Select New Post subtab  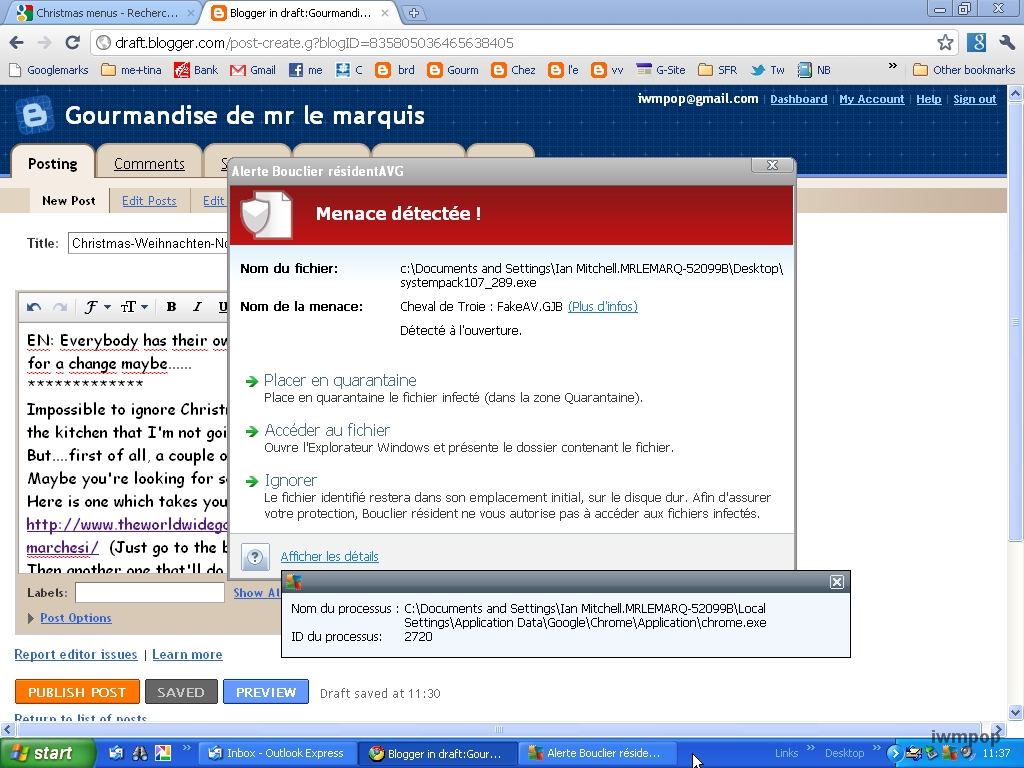coord(69,200)
